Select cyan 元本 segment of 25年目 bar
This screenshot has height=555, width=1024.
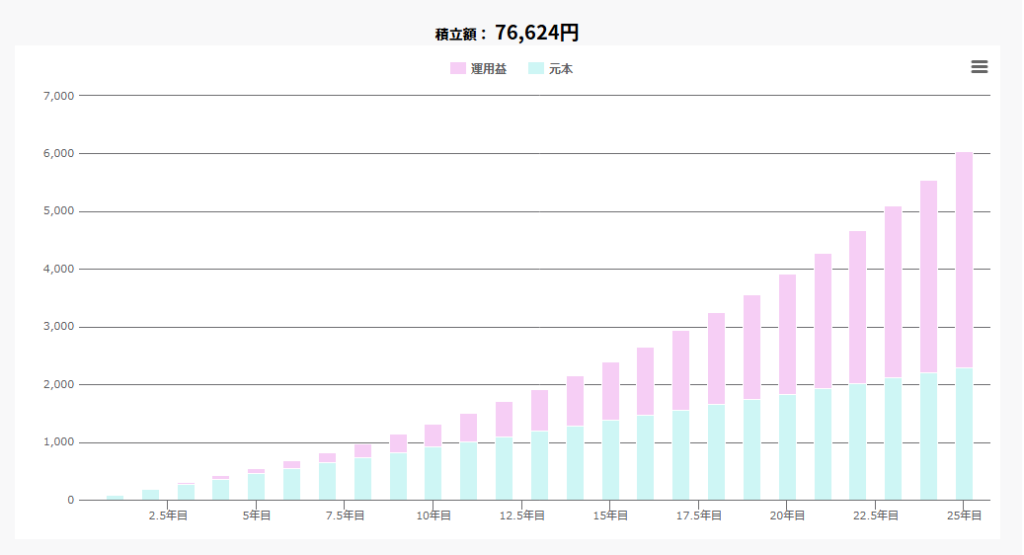(964, 435)
